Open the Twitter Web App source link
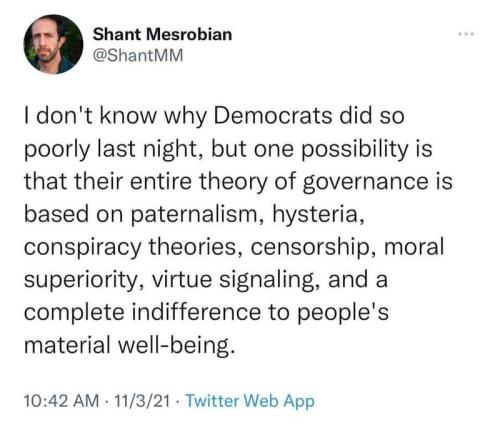This screenshot has width=500, height=425. coord(249,401)
